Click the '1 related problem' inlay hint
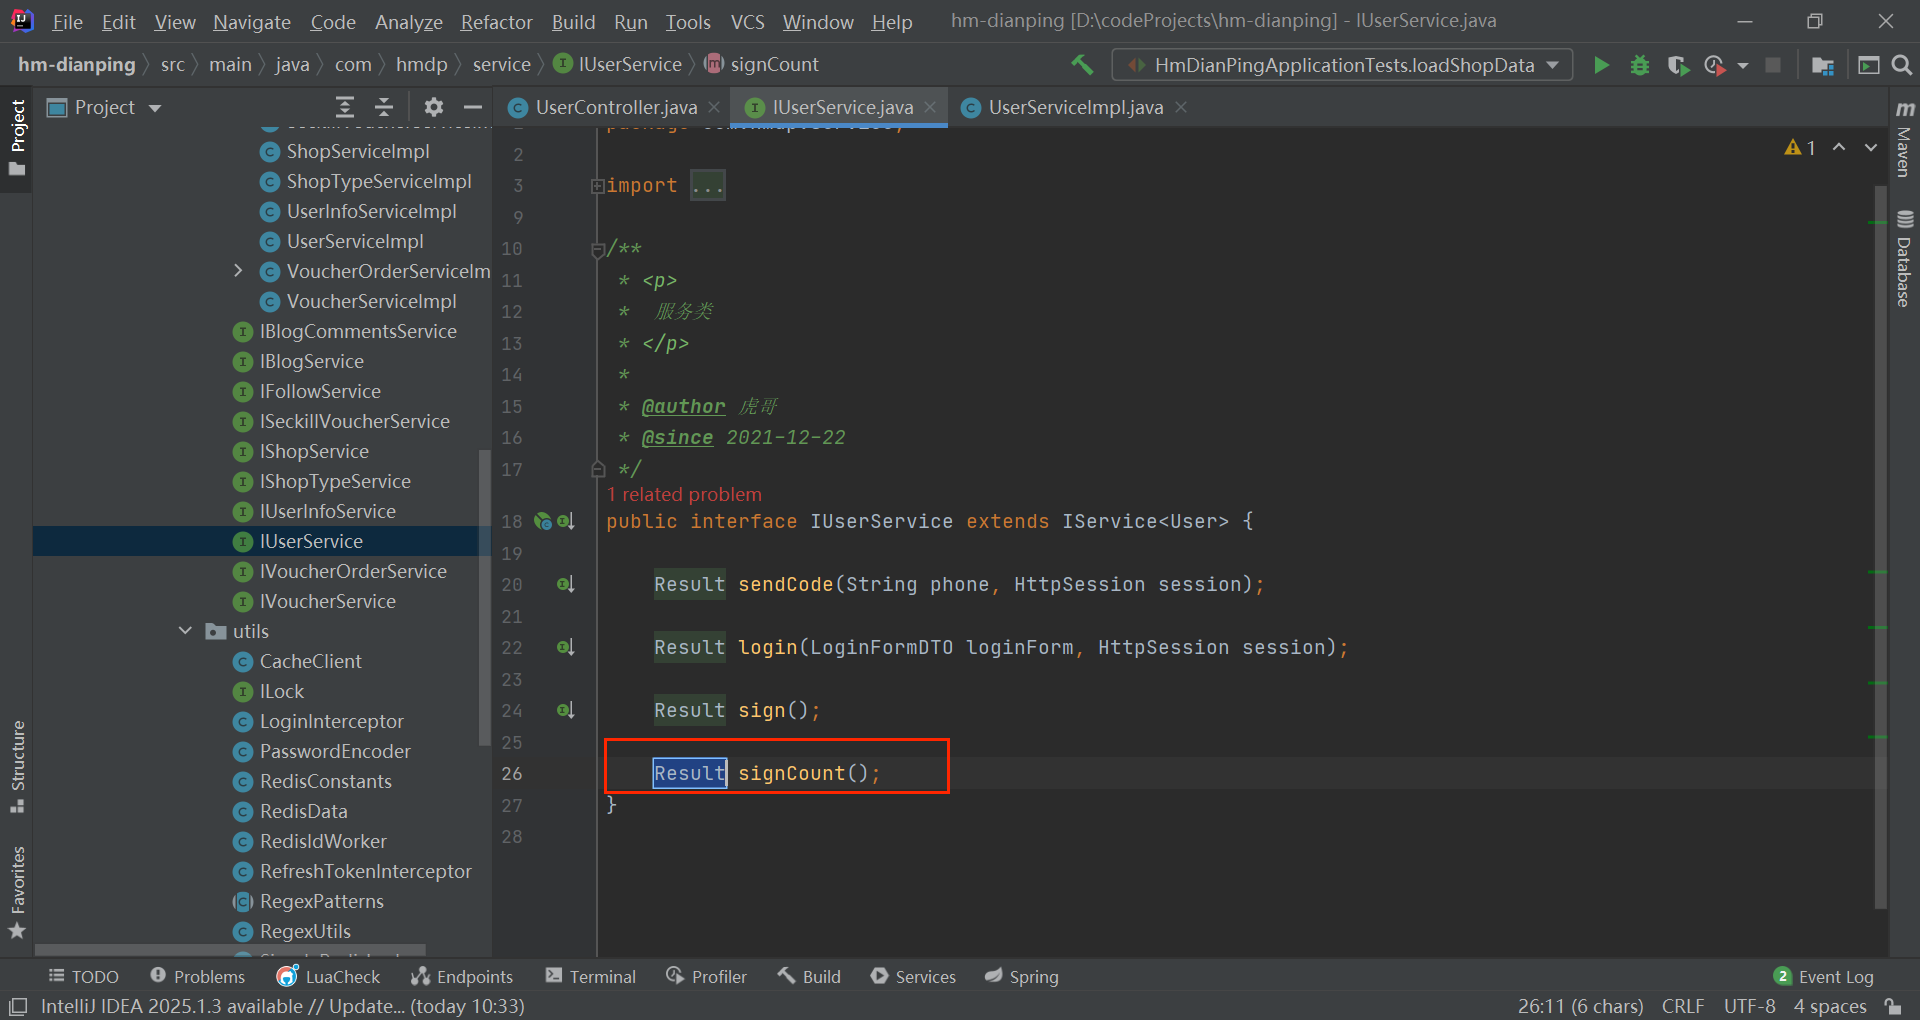 [x=684, y=494]
